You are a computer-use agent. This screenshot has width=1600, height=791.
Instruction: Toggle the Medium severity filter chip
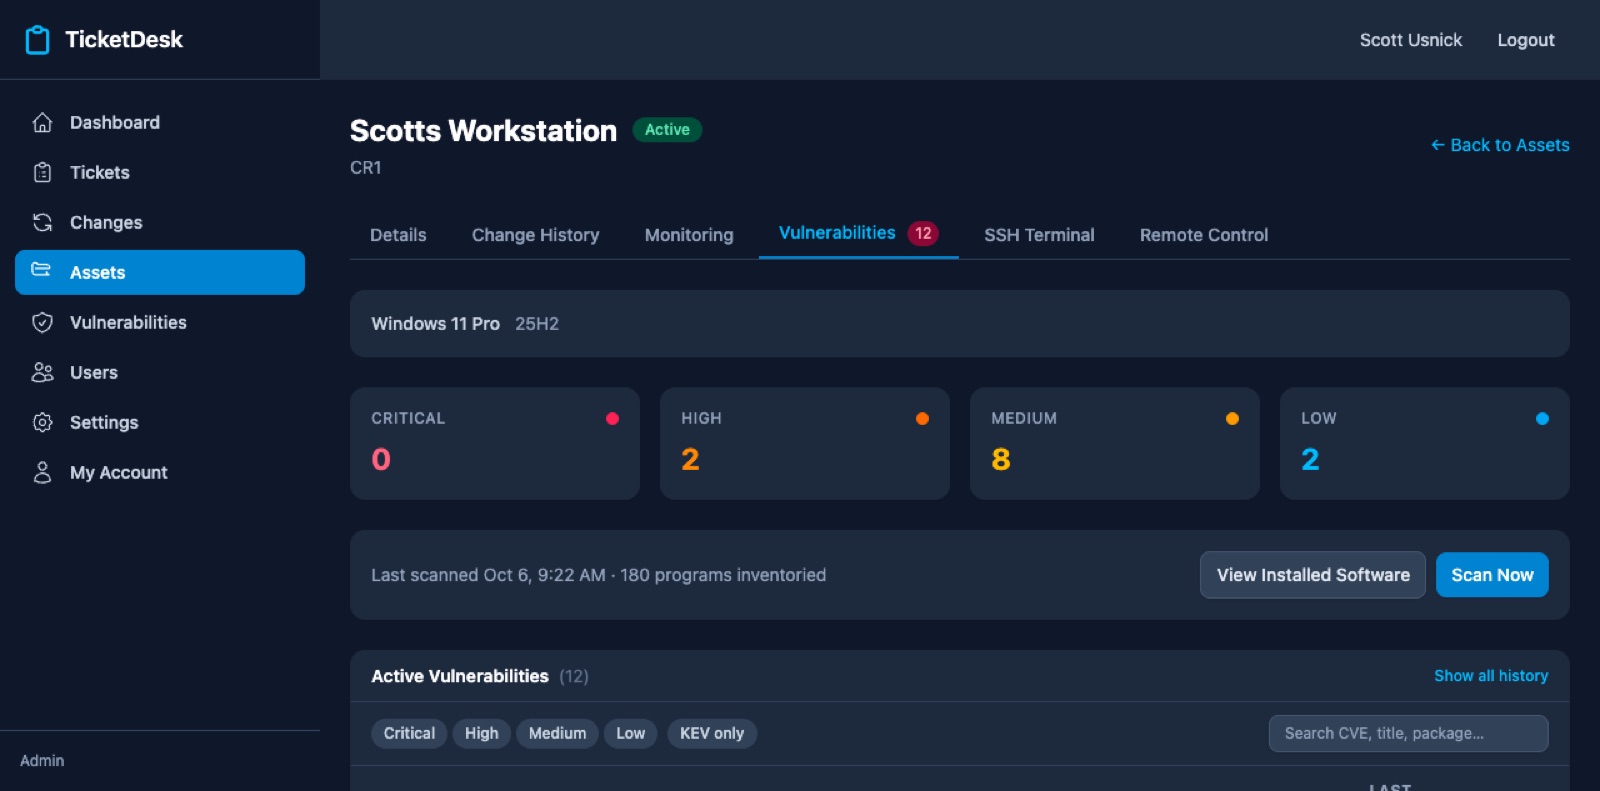(x=557, y=733)
